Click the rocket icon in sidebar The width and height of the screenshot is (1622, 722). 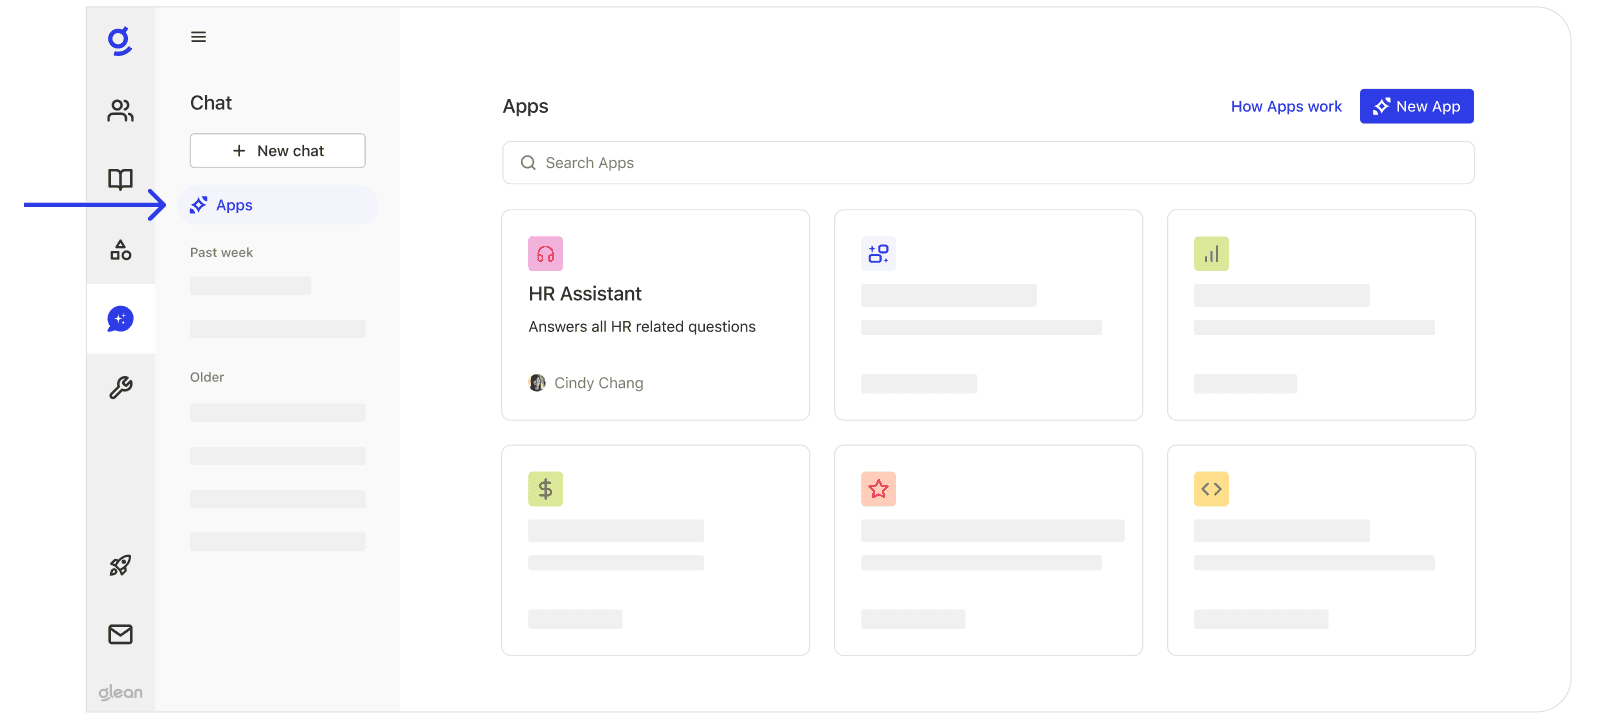(x=120, y=566)
